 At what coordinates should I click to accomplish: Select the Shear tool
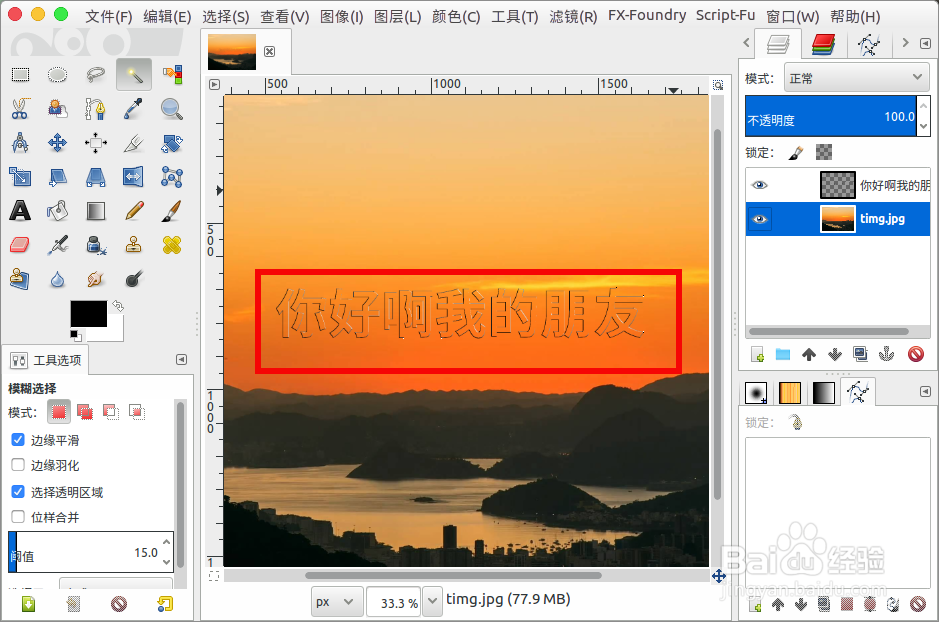pos(57,177)
